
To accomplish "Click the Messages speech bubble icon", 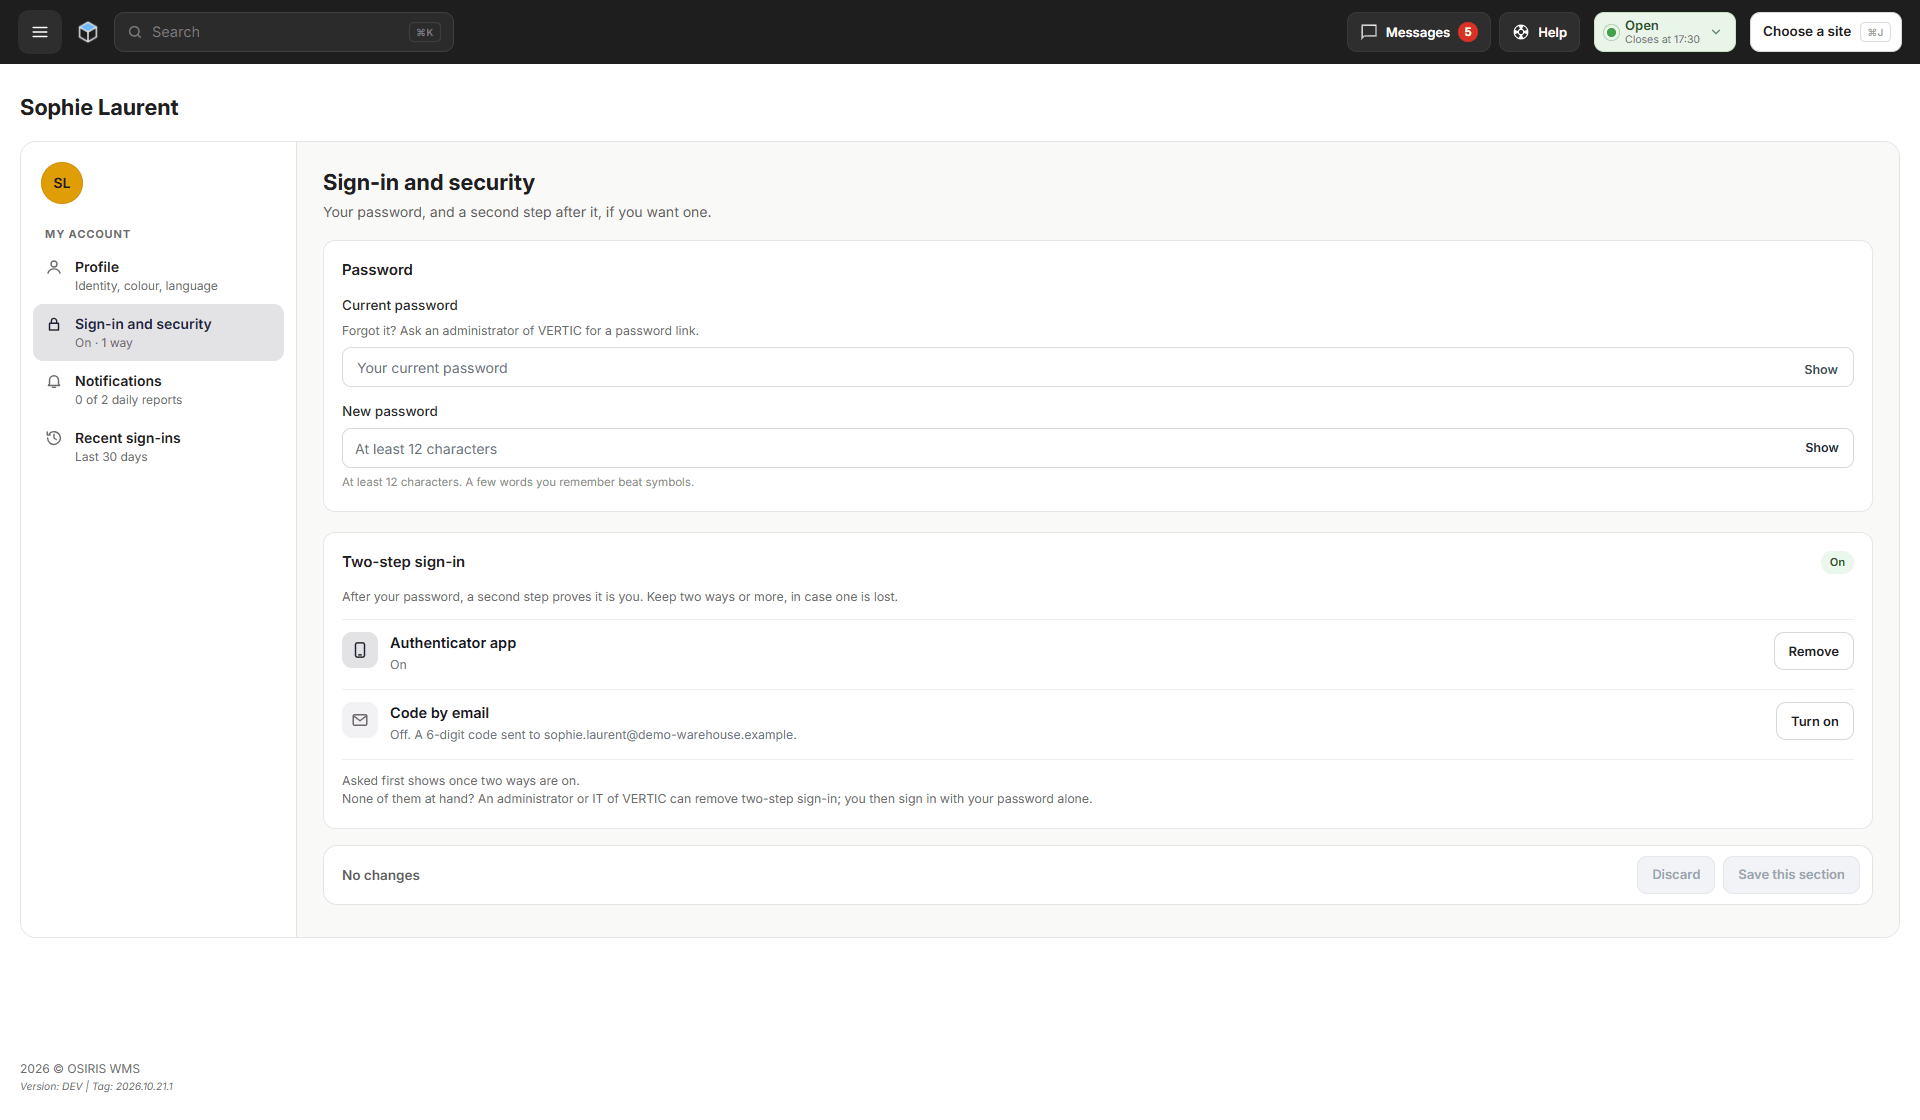I will coord(1369,32).
